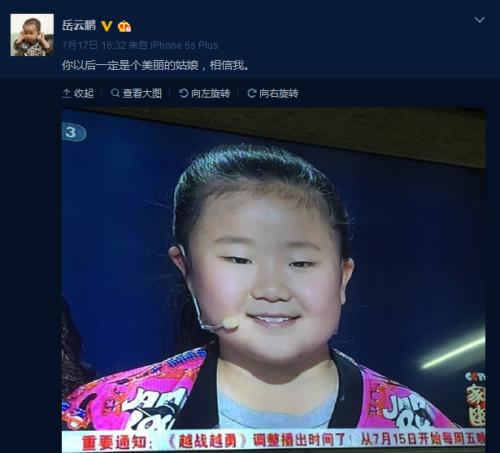
Task: Click the up-arrow collapse icon
Action: tap(66, 93)
